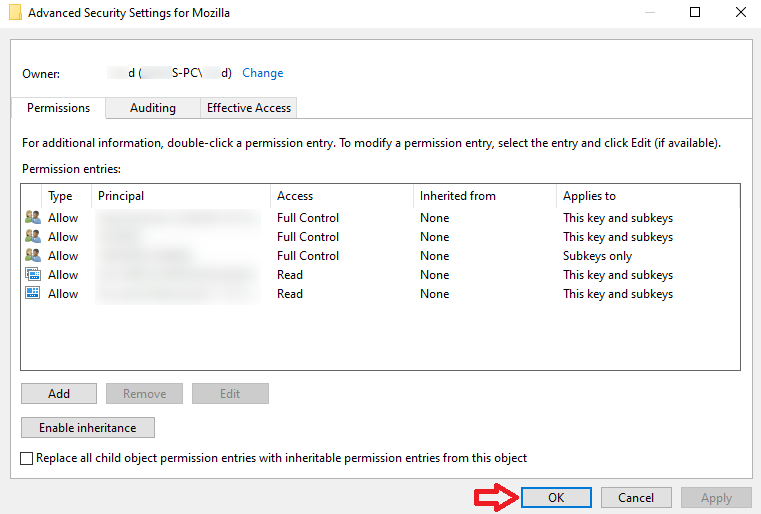Screen dimensions: 761x514
Task: Sort entries by the Type column header
Action: click(61, 196)
